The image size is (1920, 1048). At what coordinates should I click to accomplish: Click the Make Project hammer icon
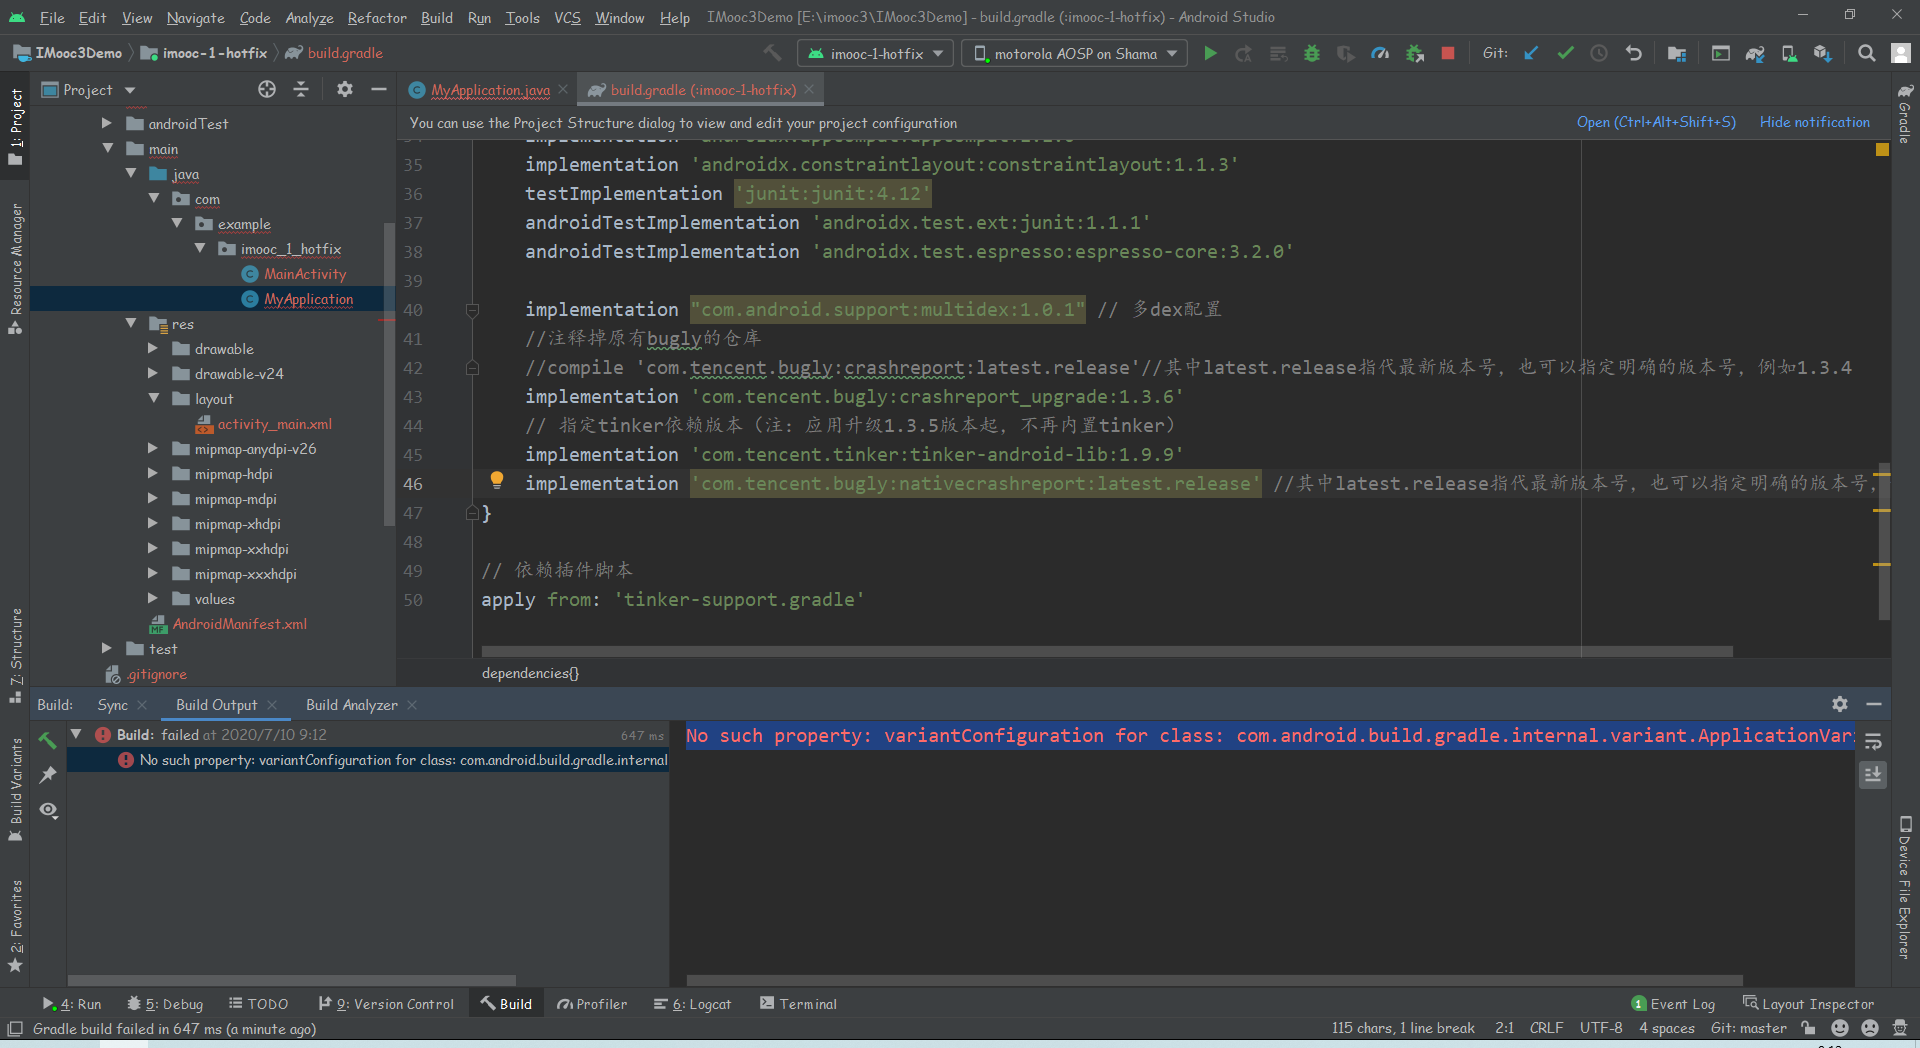click(772, 53)
